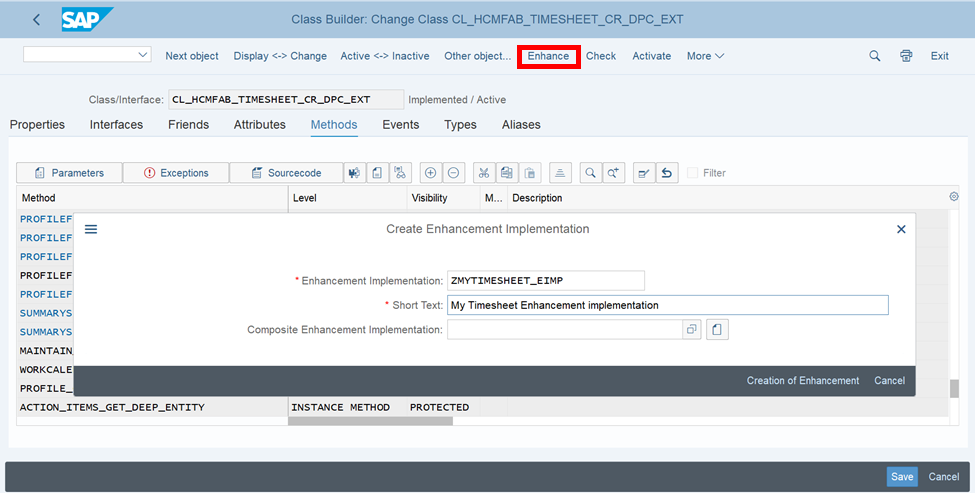This screenshot has height=493, width=975.
Task: Open method Parameters
Action: (x=69, y=173)
